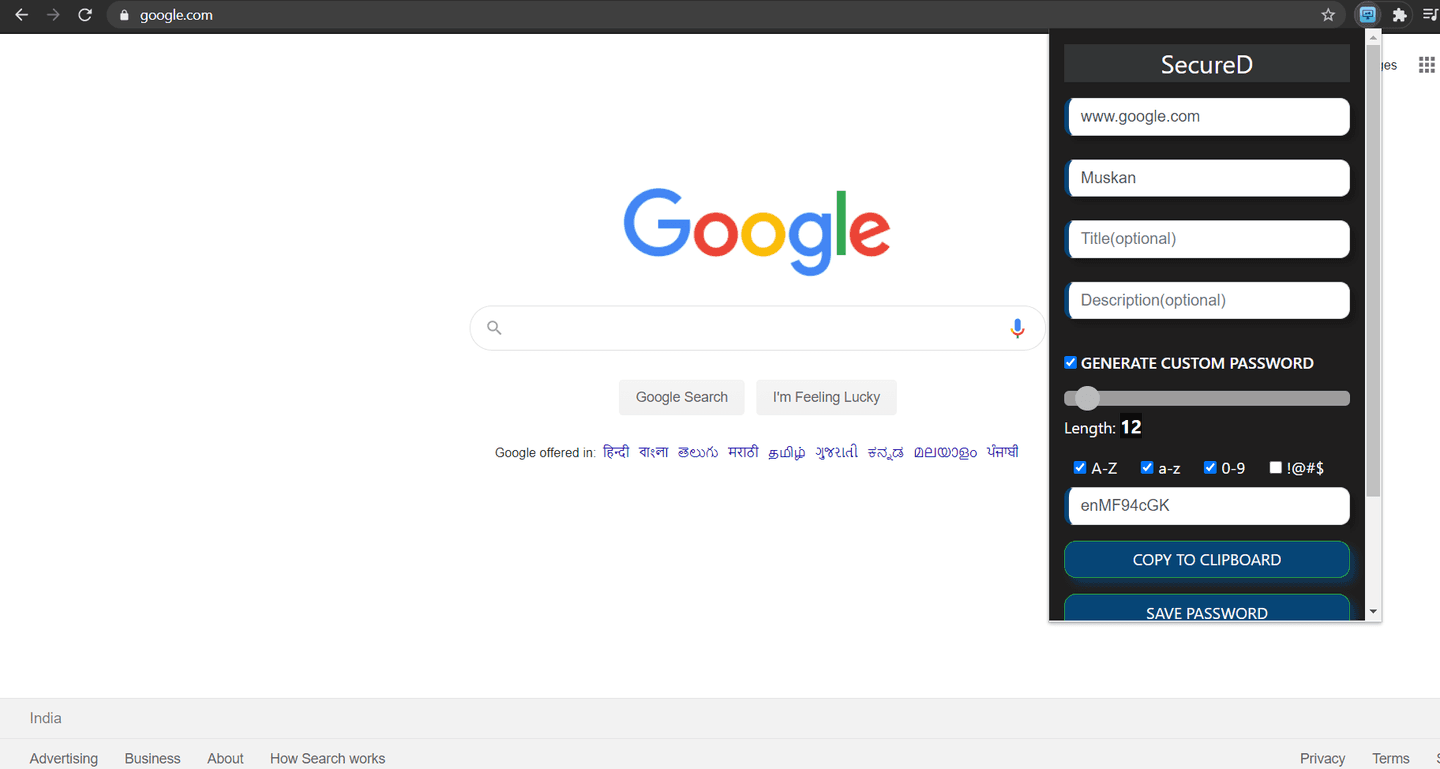Open the Business footer link
This screenshot has height=769, width=1440.
(152, 758)
